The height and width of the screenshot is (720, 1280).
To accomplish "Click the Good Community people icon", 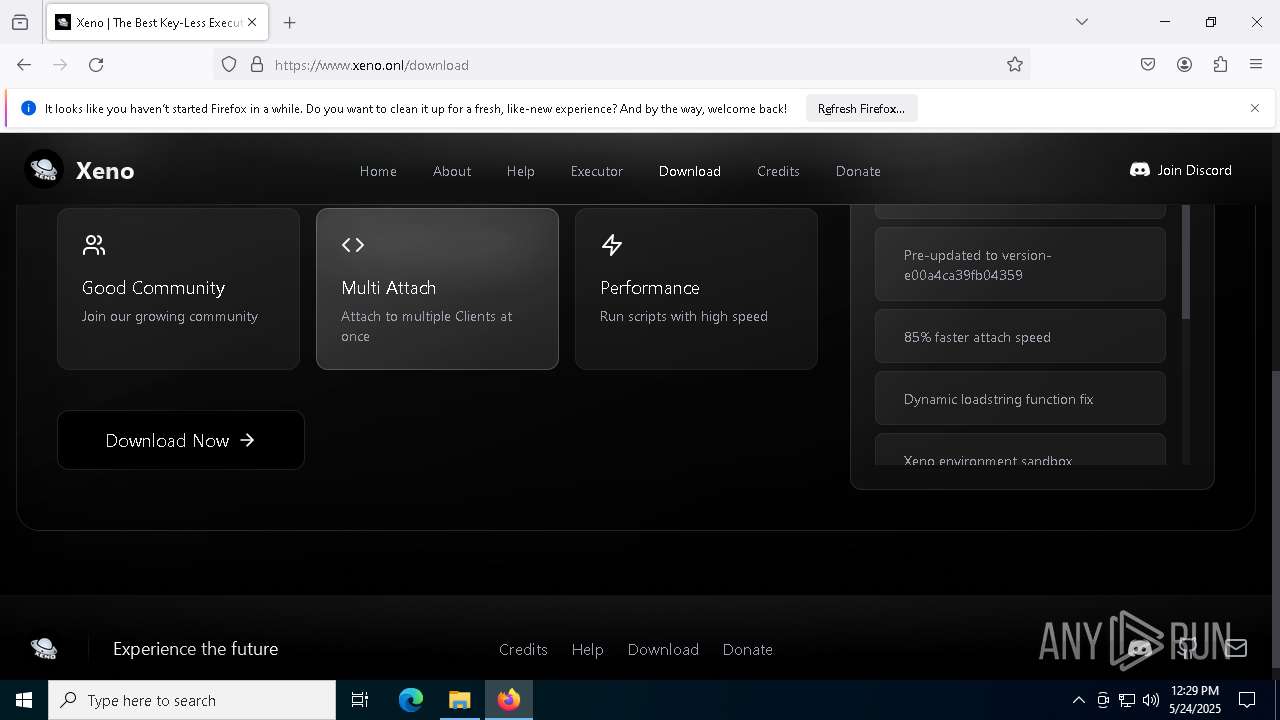I will pos(94,245).
